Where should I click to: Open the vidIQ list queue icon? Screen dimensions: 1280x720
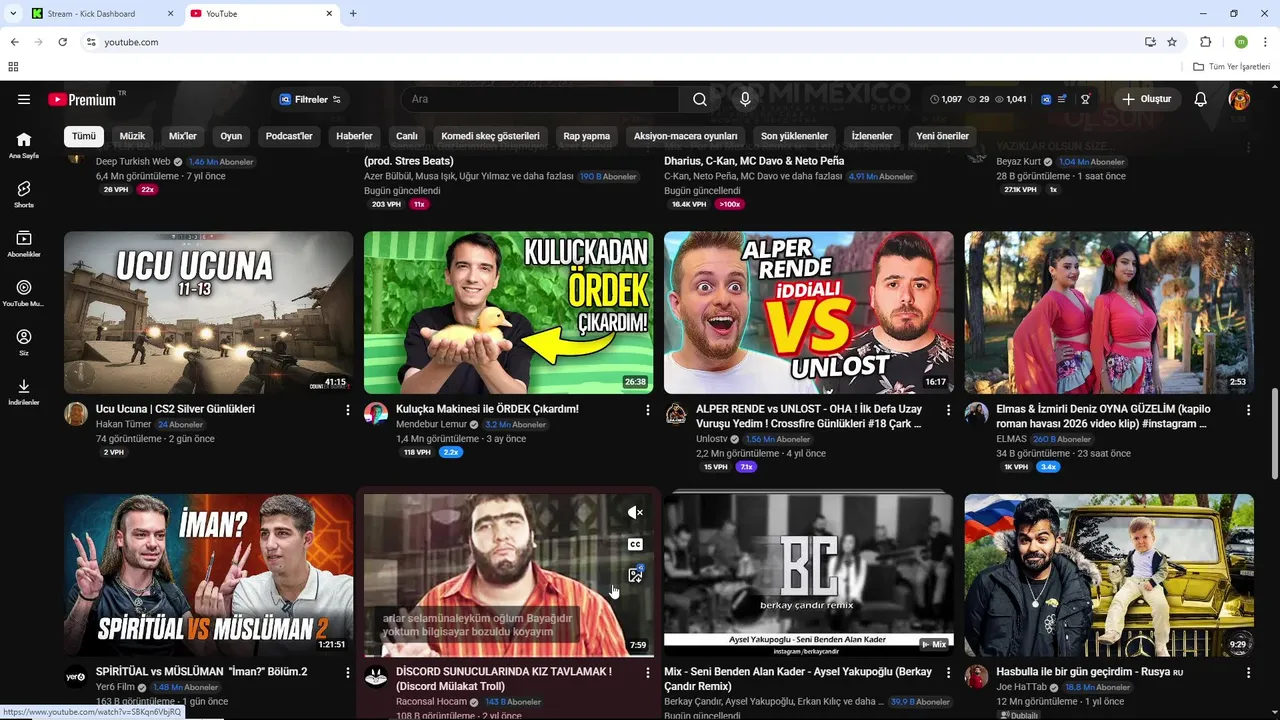coord(1062,99)
